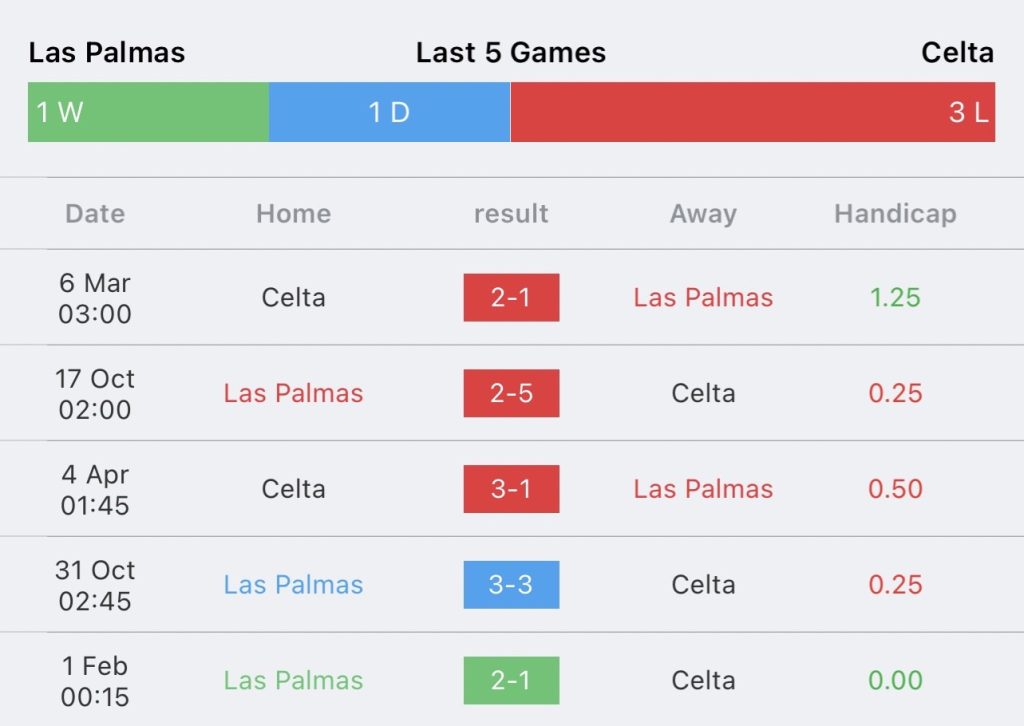Click the Handicap column header
The height and width of the screenshot is (726, 1024).
coord(895,214)
